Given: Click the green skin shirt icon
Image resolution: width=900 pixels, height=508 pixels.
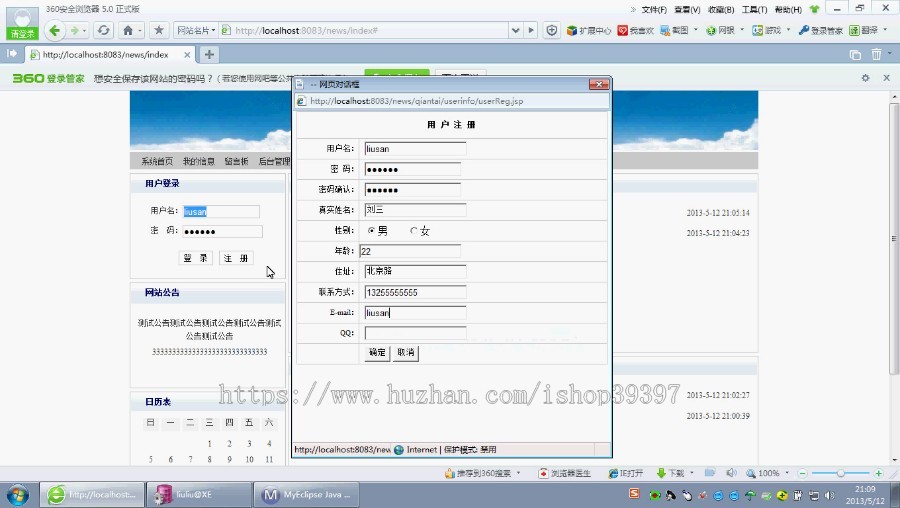Looking at the screenshot, I should click(814, 9).
